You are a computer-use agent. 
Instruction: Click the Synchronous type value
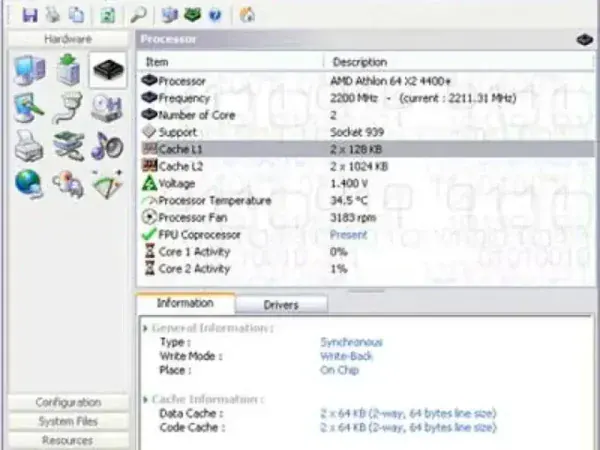pos(351,342)
